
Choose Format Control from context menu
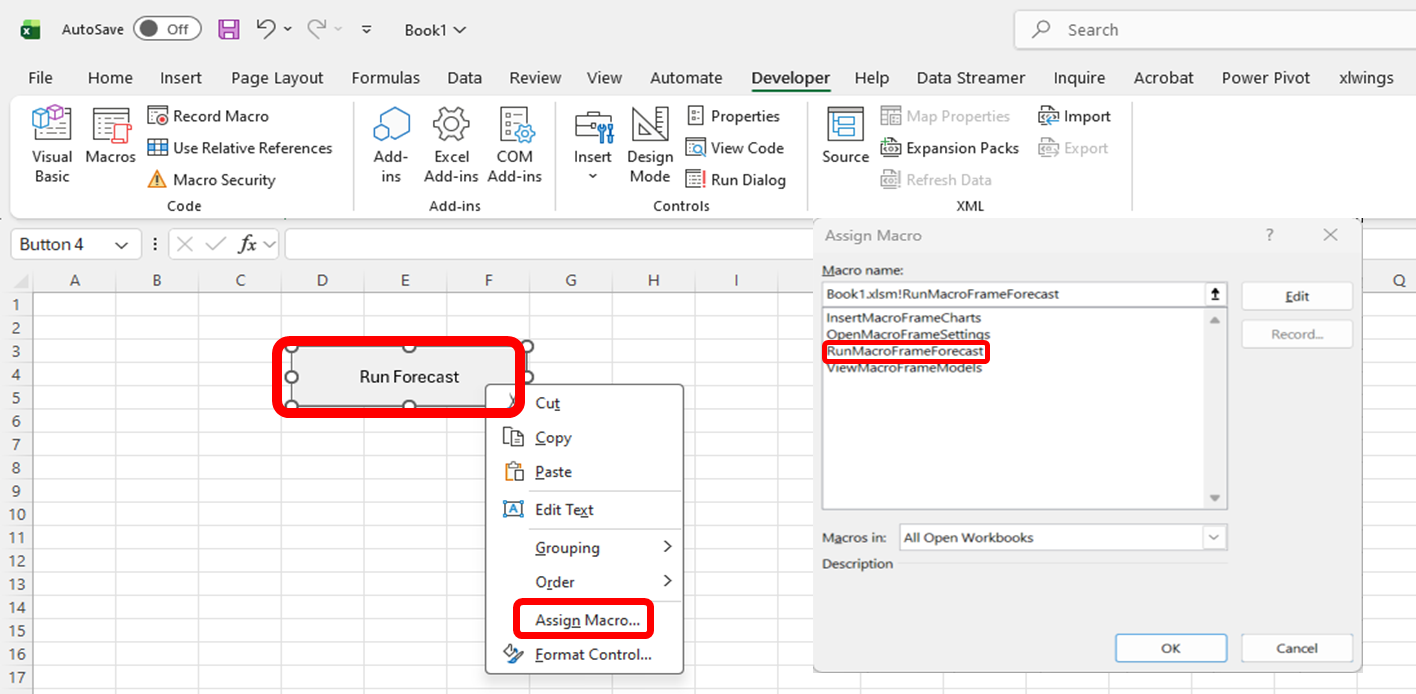coord(584,654)
